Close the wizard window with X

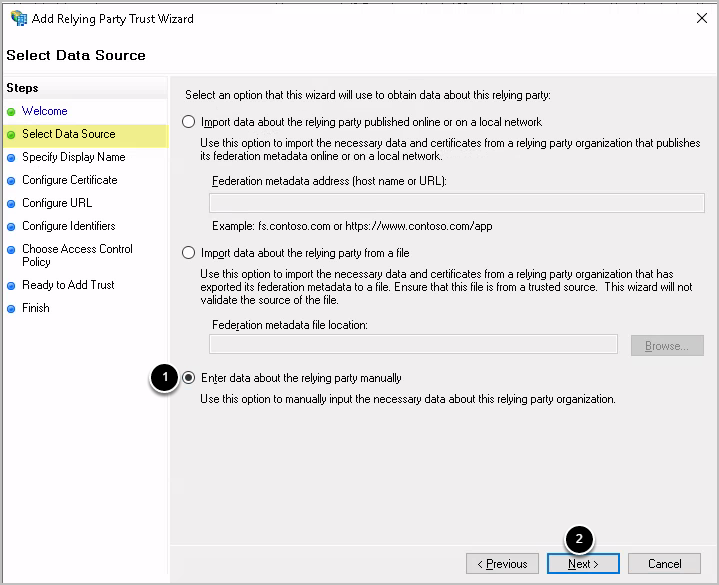click(702, 18)
